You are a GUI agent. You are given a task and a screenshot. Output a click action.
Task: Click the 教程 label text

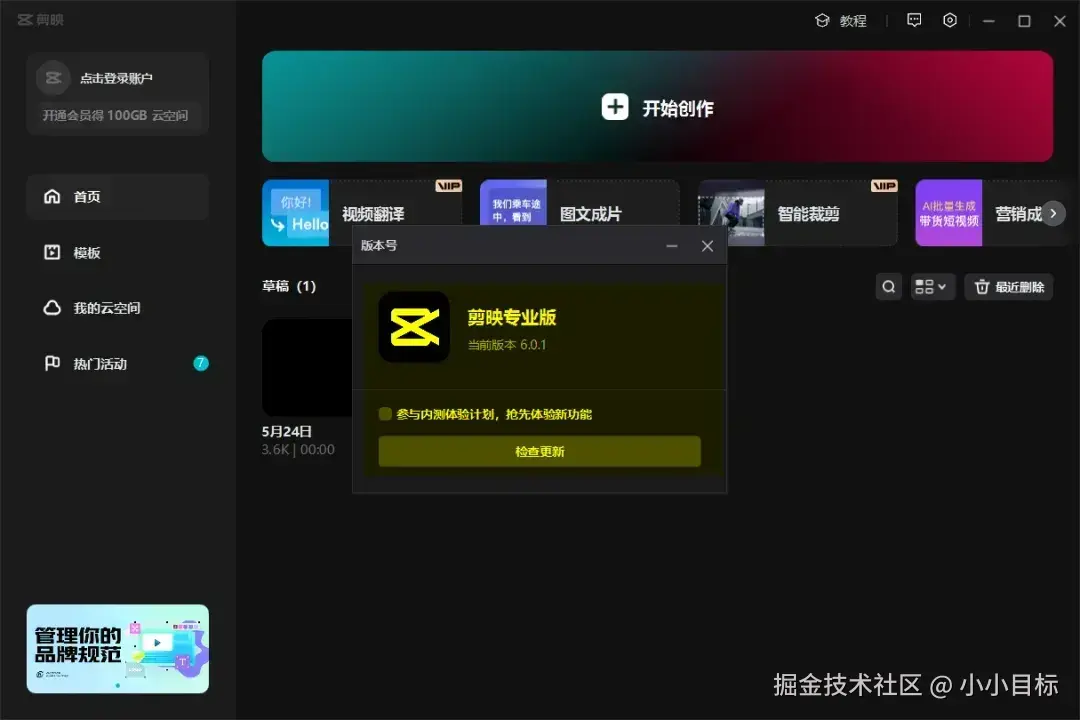click(853, 21)
